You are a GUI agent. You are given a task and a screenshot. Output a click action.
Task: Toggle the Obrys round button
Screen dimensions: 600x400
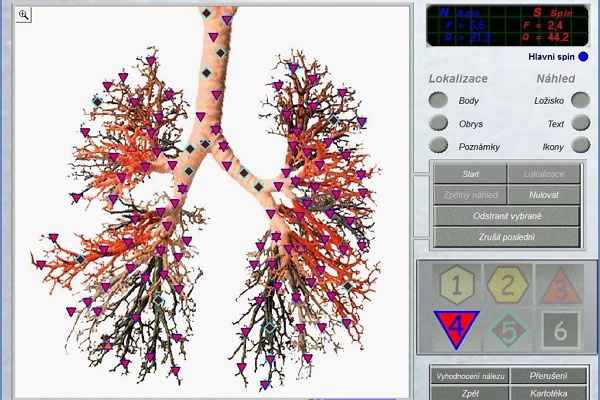tap(438, 123)
